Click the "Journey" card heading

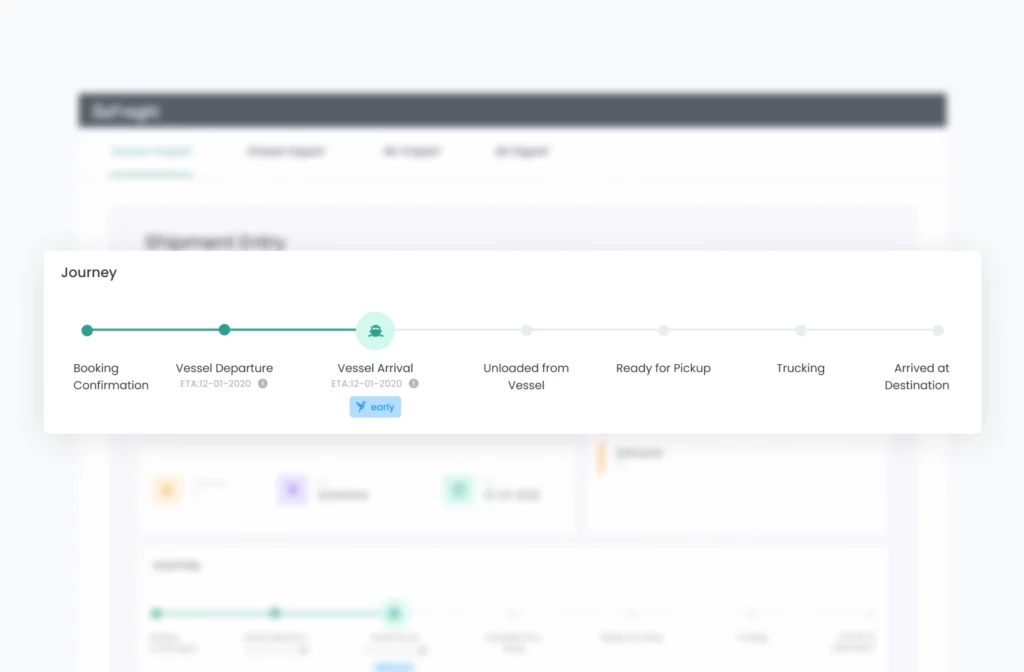click(x=89, y=273)
